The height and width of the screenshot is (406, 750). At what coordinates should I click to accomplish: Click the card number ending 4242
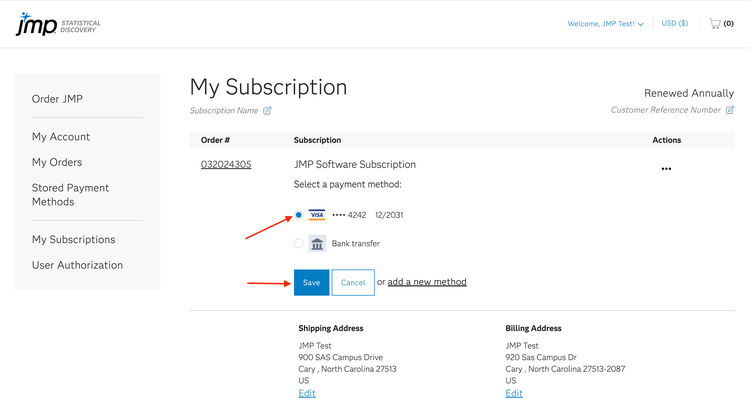349,215
